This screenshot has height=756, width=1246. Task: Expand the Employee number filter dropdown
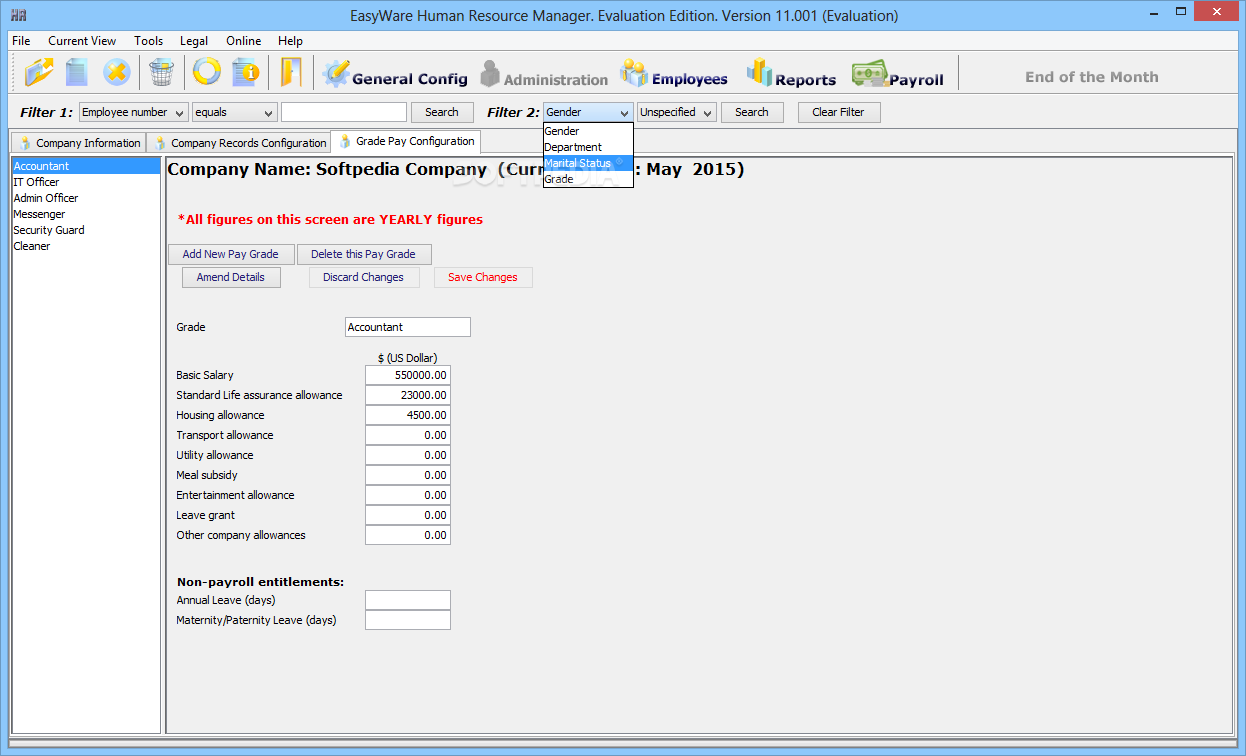(x=133, y=112)
